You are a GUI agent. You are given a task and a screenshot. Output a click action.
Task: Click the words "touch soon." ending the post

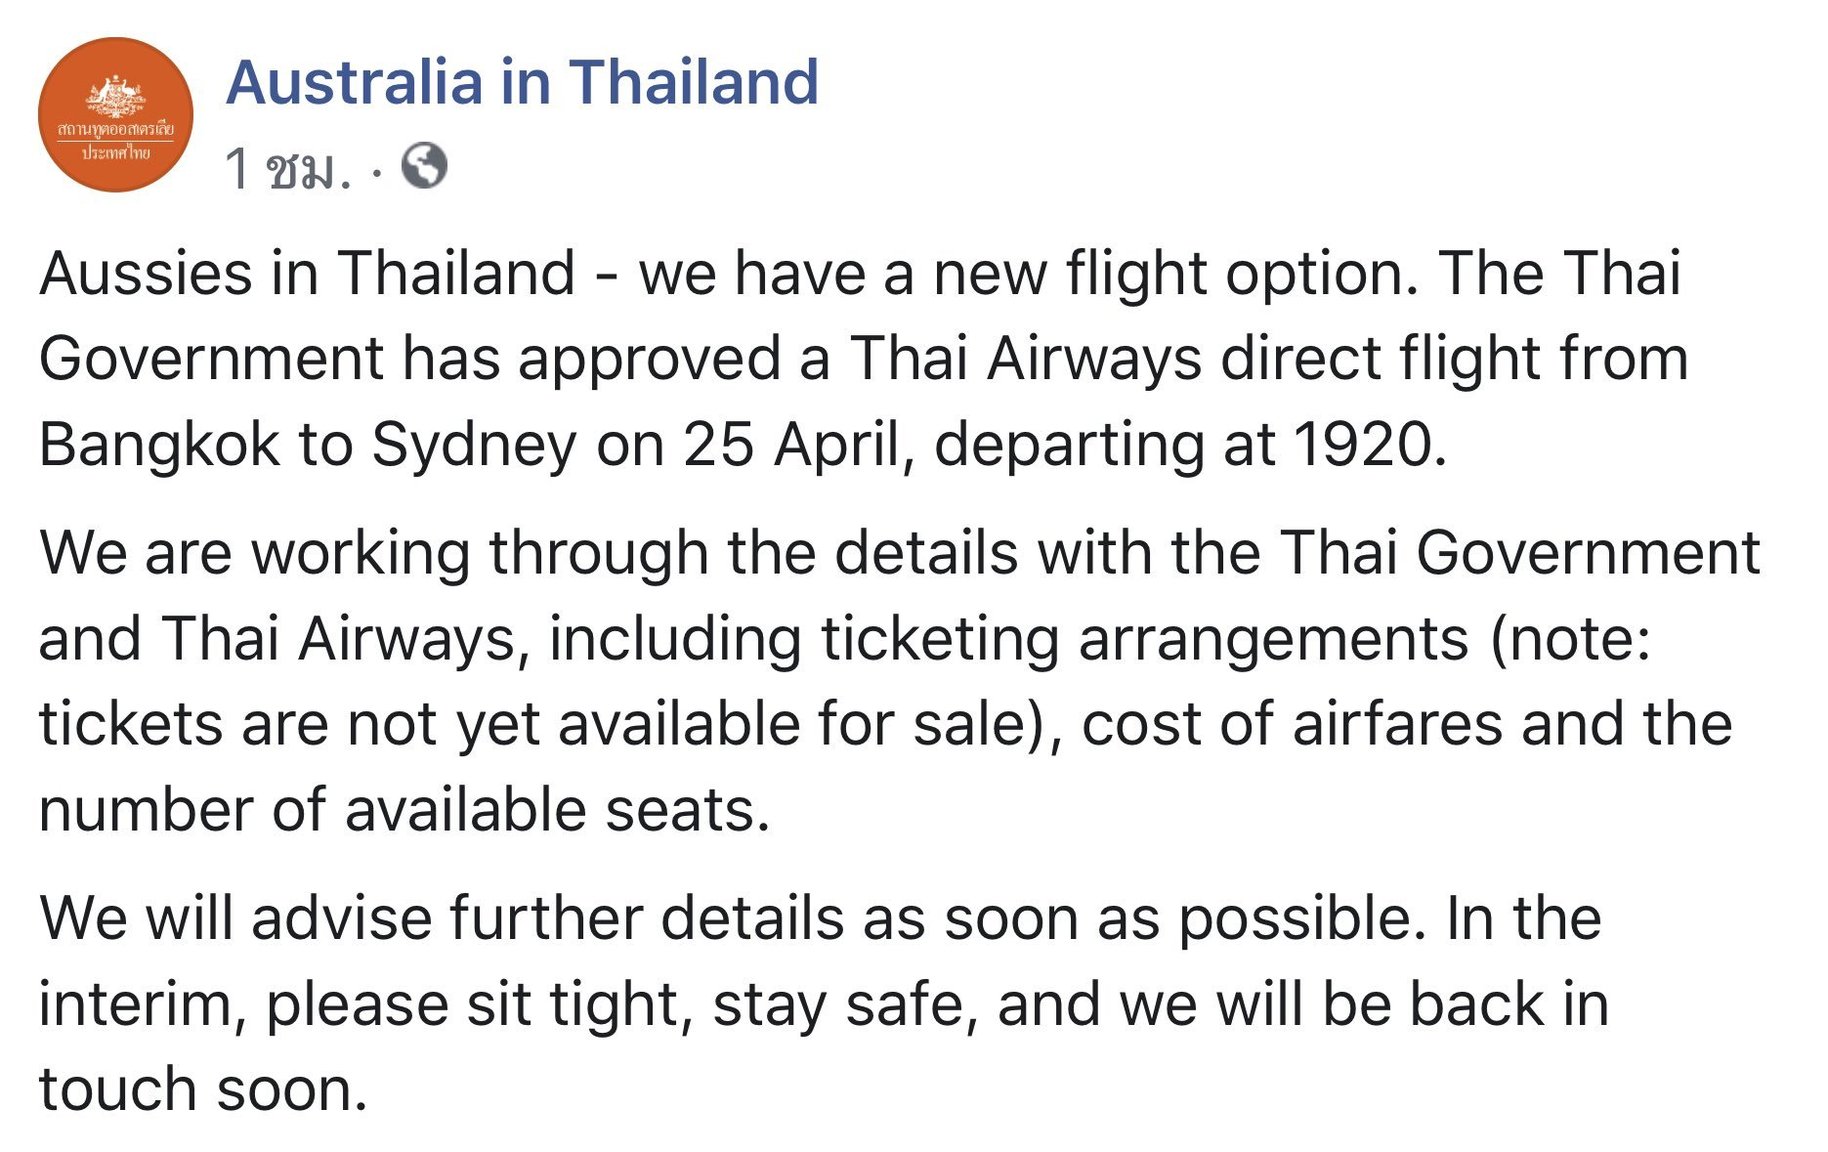coord(203,1089)
